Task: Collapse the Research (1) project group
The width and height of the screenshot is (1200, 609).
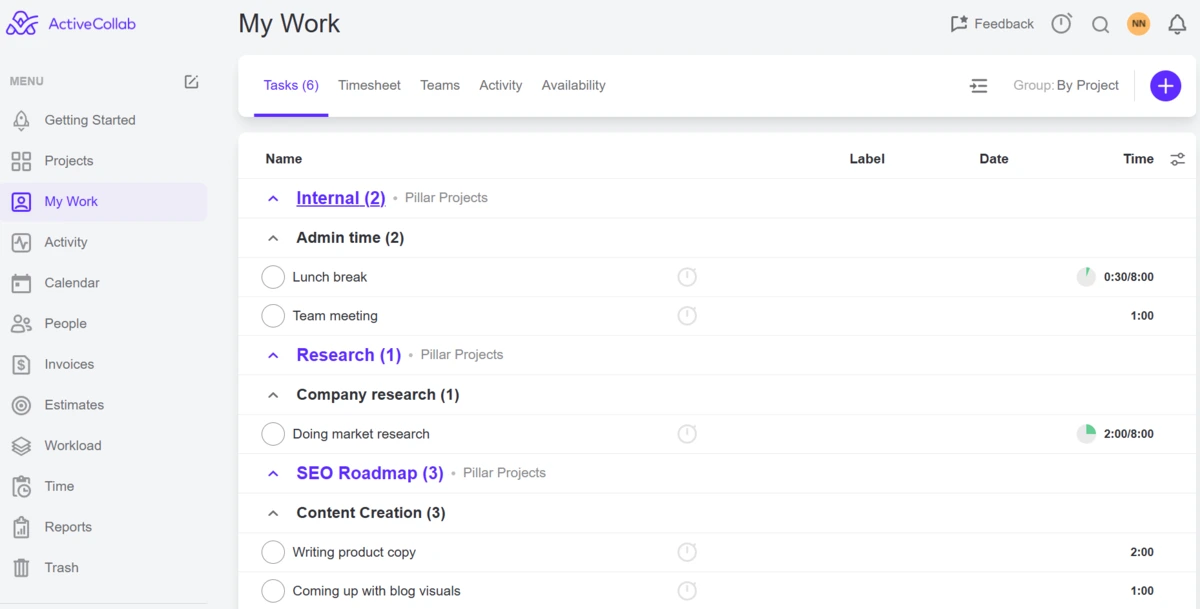Action: [273, 356]
